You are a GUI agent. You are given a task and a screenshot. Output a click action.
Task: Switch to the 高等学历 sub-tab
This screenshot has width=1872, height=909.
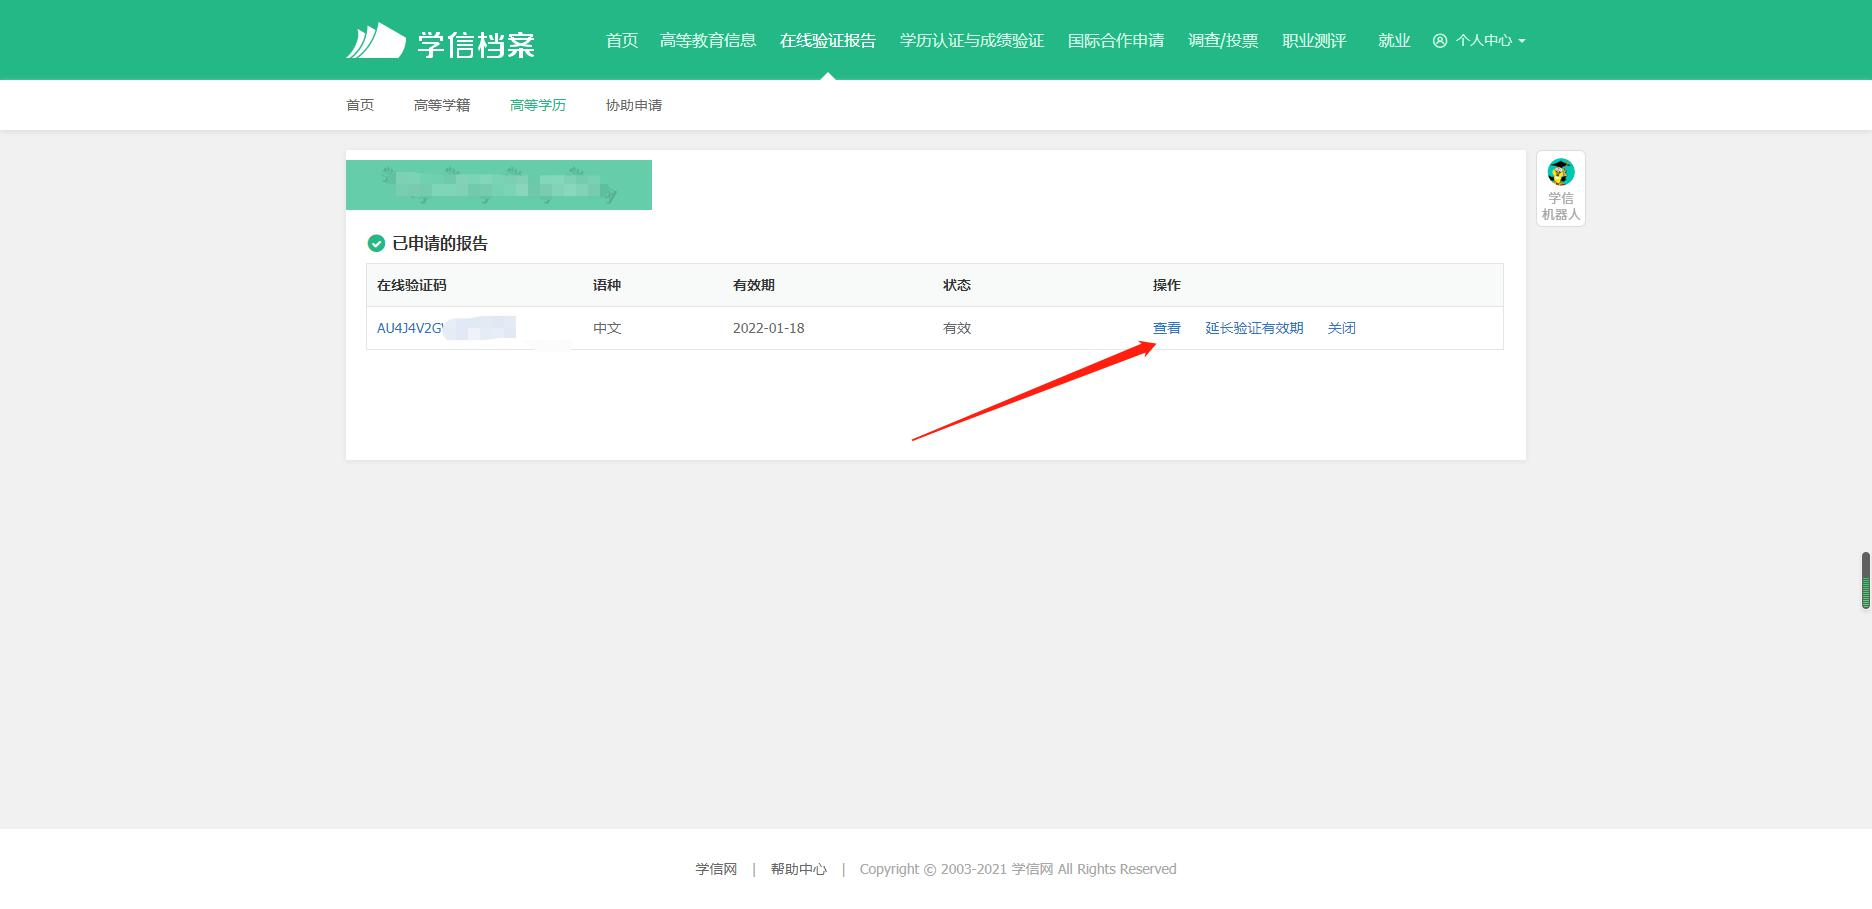point(537,105)
